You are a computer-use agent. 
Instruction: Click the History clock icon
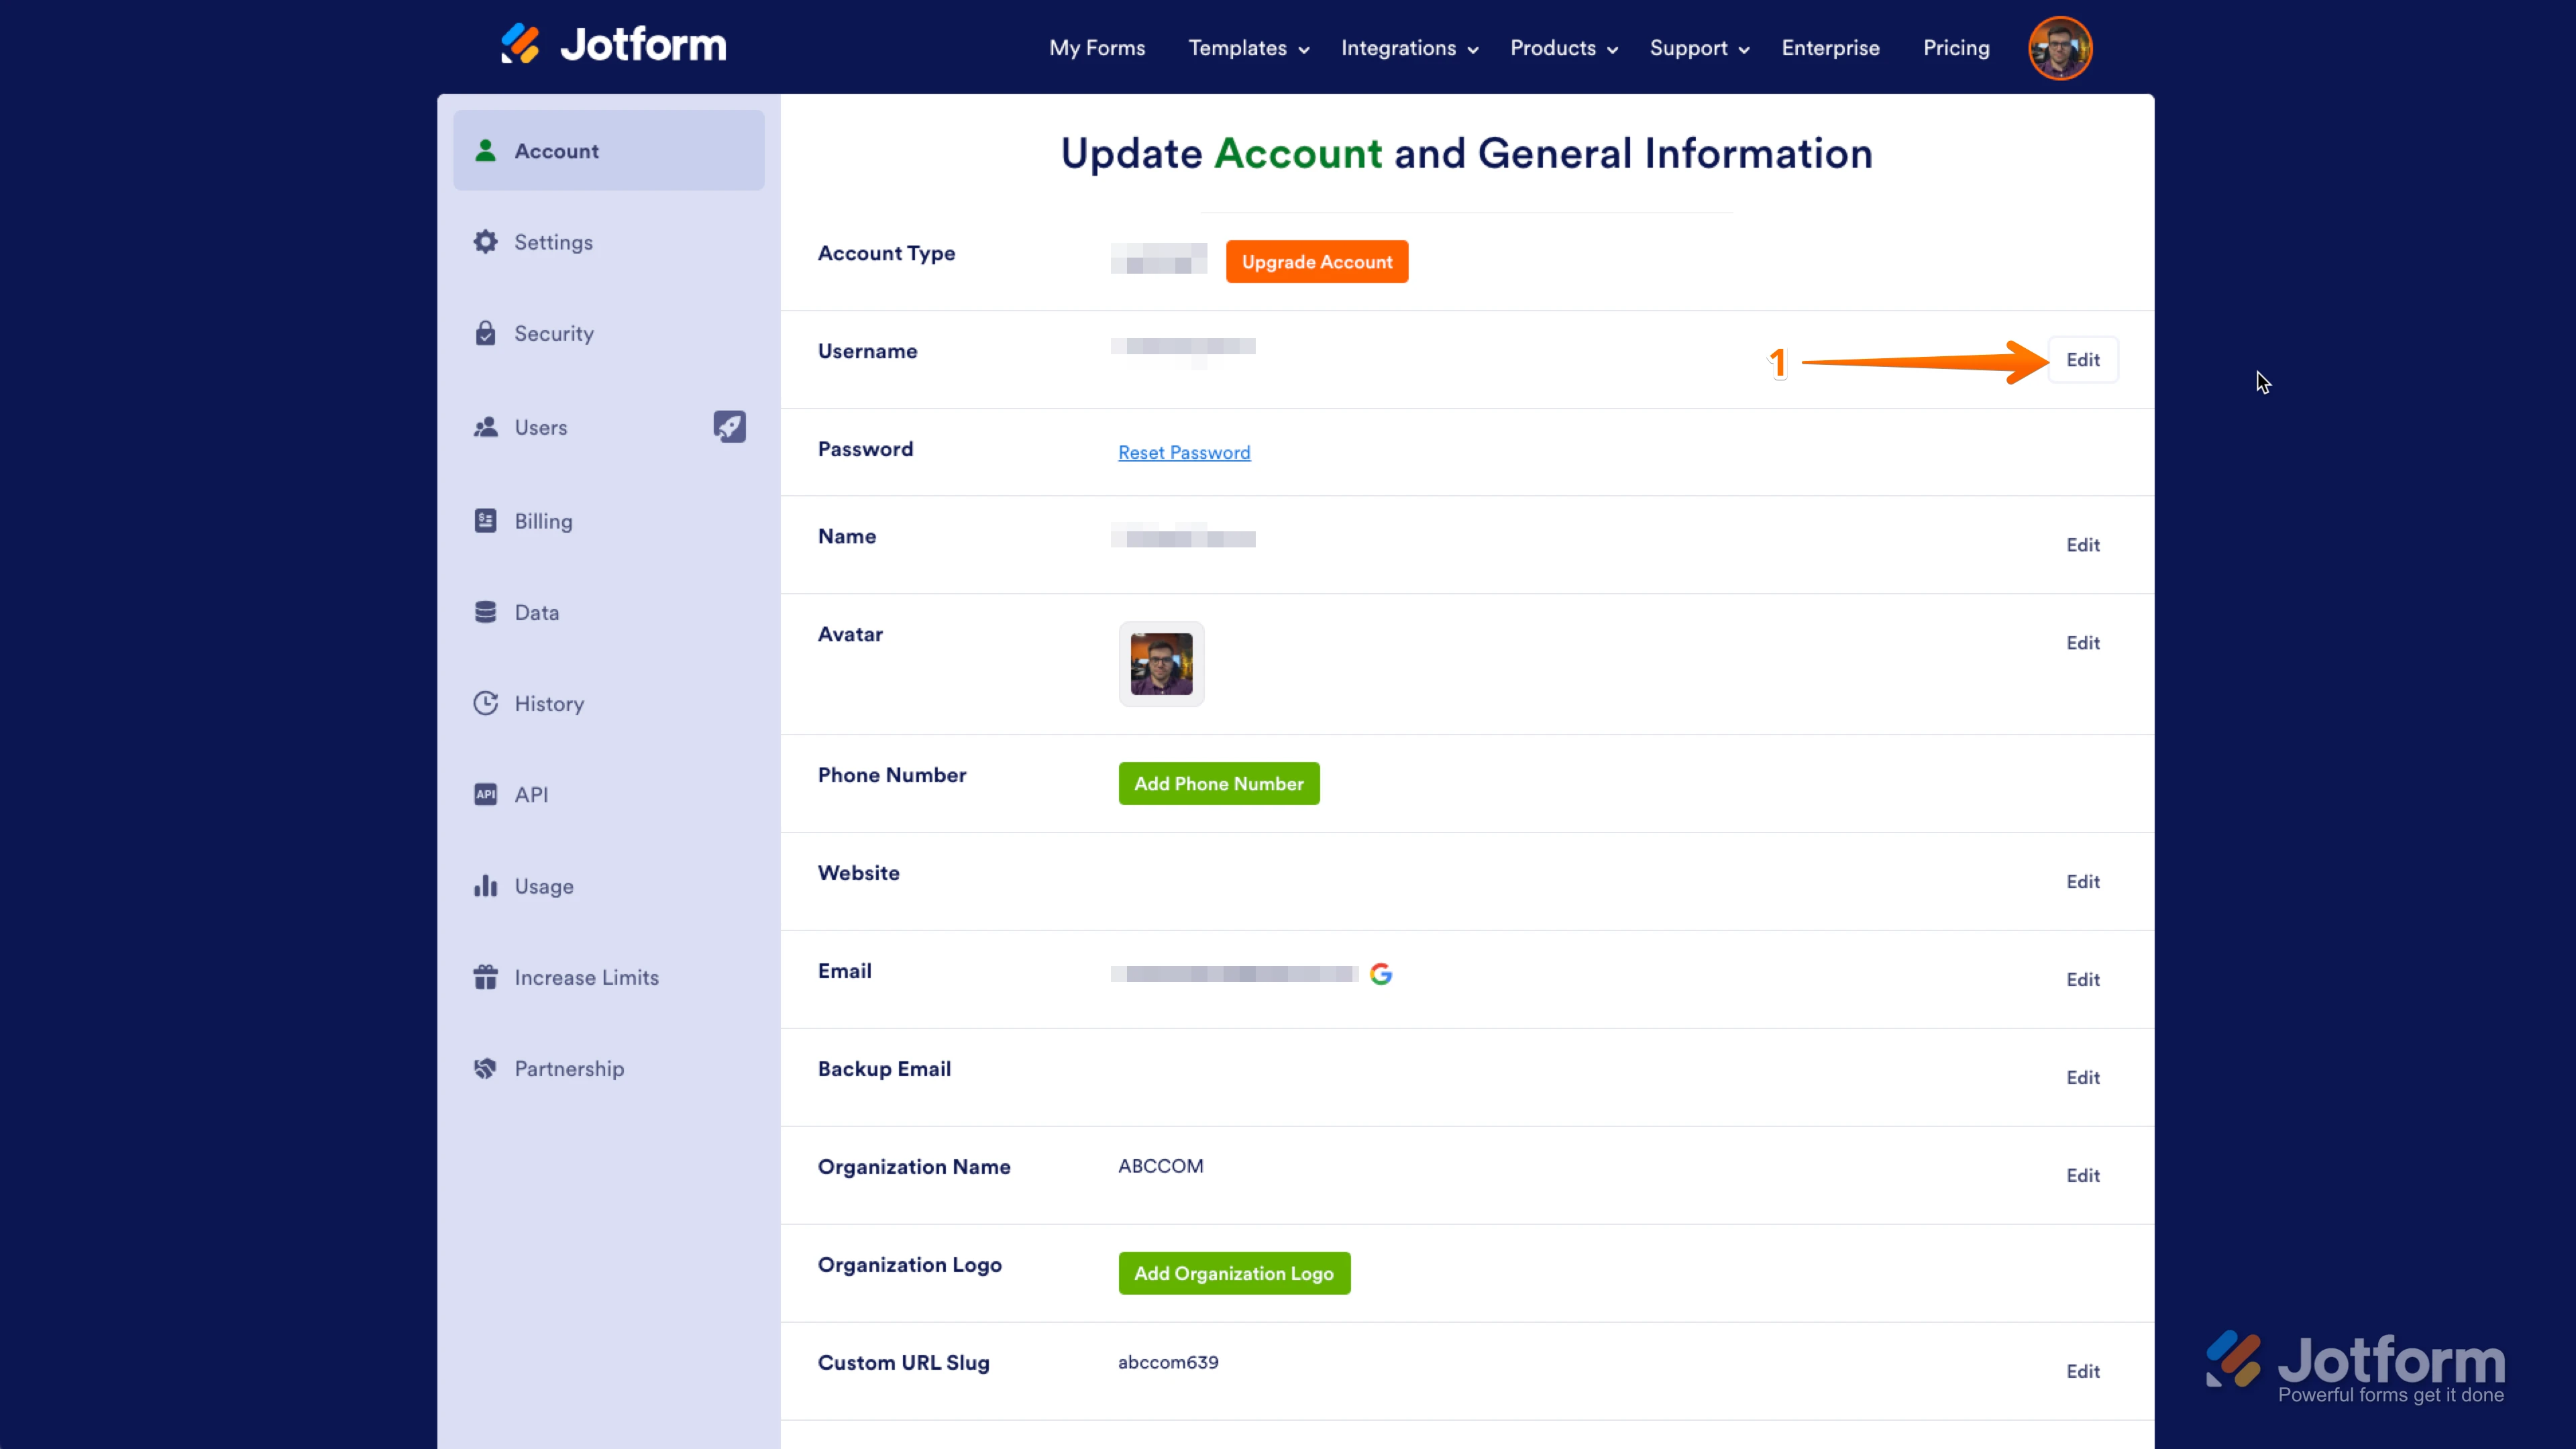coord(486,703)
